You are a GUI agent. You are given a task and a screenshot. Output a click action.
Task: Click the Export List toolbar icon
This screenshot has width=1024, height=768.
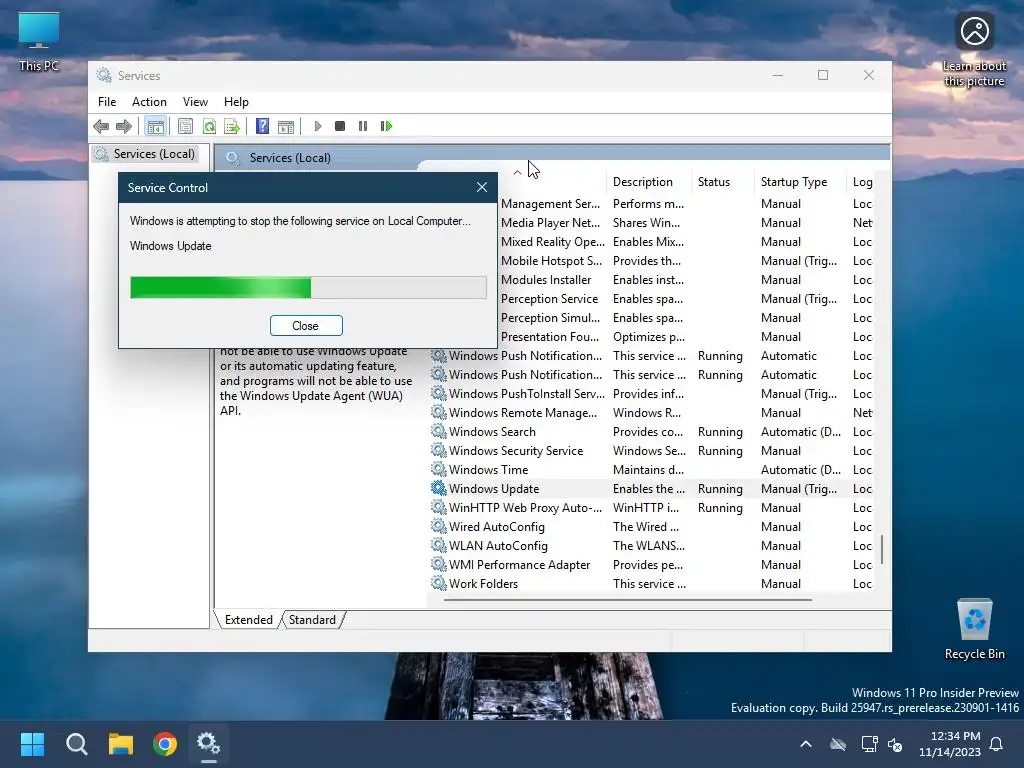tap(232, 126)
